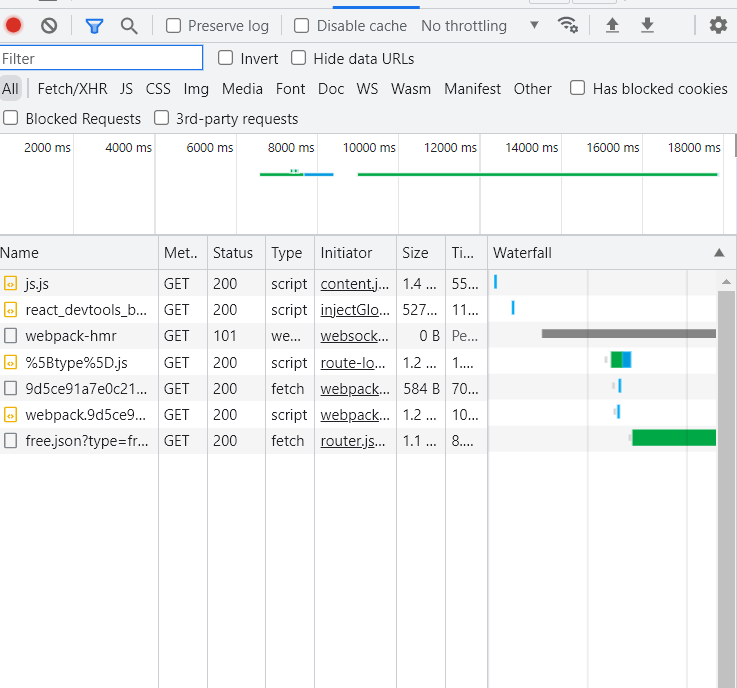Select free.json?type=fr... request name
The width and height of the screenshot is (737, 688).
click(x=86, y=441)
